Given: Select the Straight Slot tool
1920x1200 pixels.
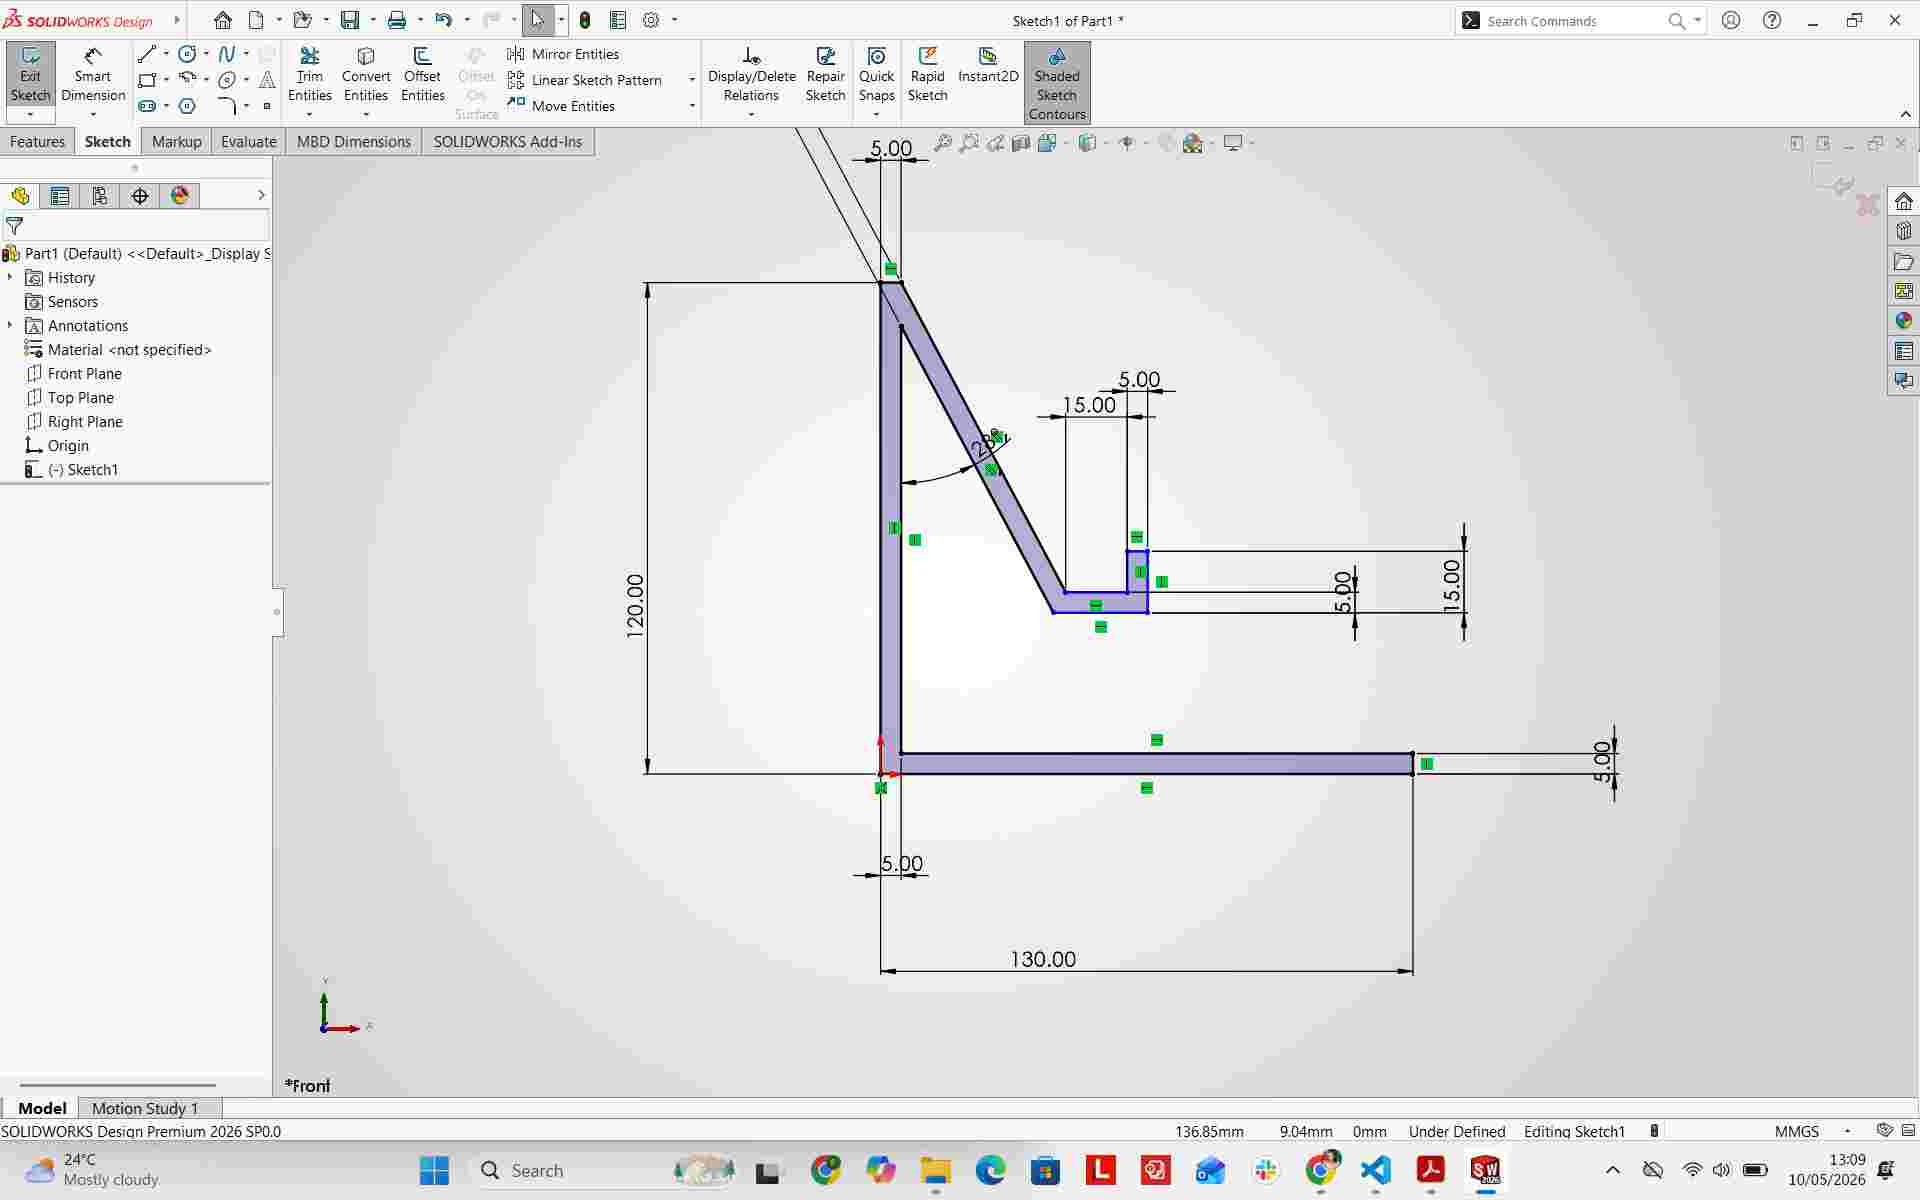Looking at the screenshot, I should click(x=147, y=106).
